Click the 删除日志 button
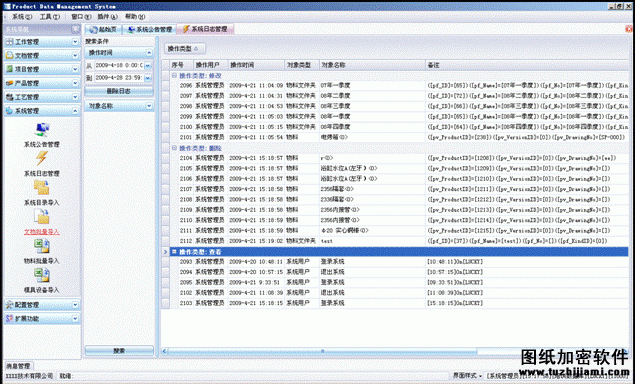This screenshot has width=635, height=384. coord(119,91)
